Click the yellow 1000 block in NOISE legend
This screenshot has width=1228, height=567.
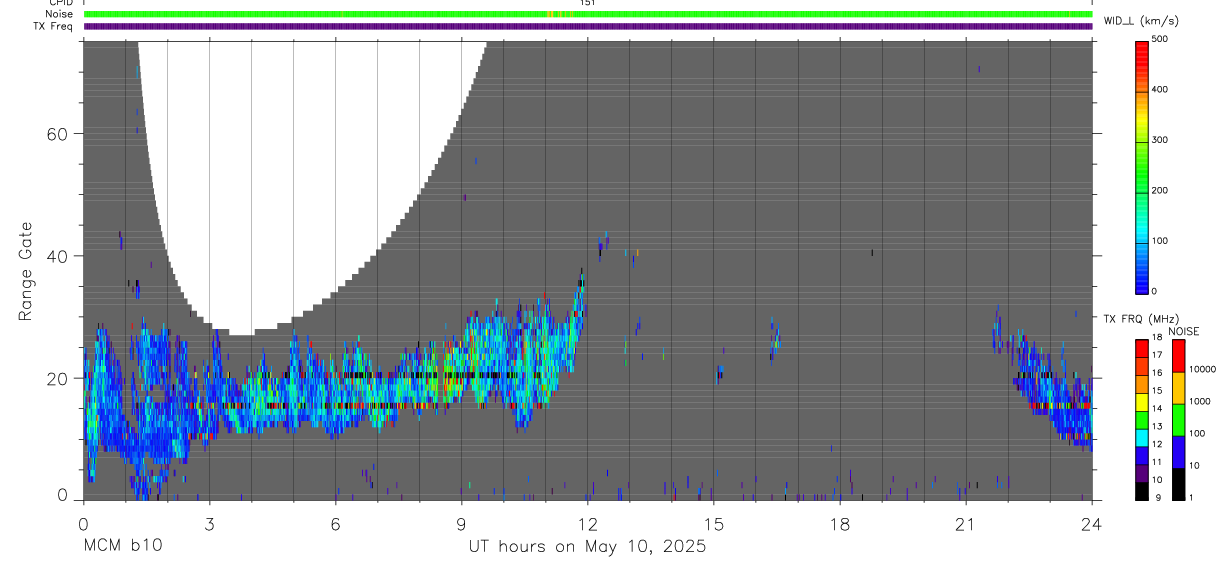1178,388
